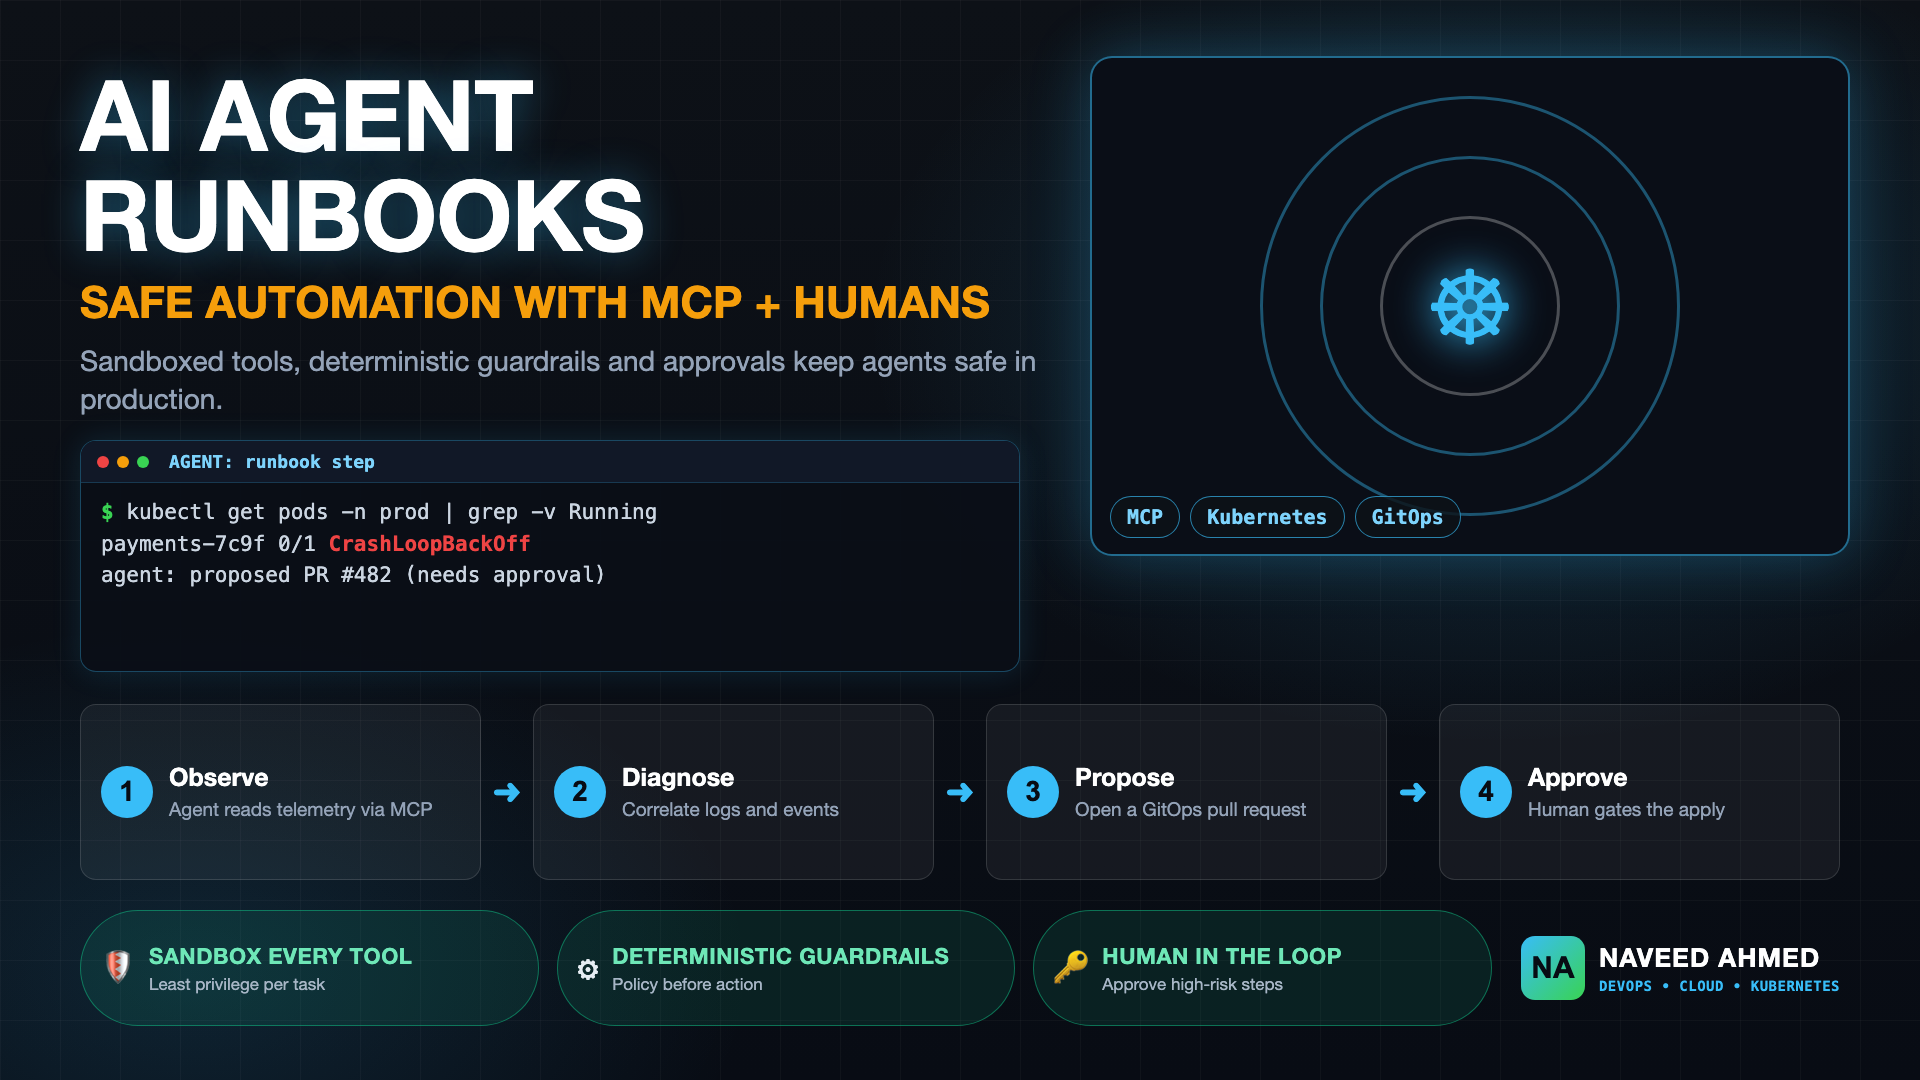Select the MCP tag pill

coord(1145,517)
